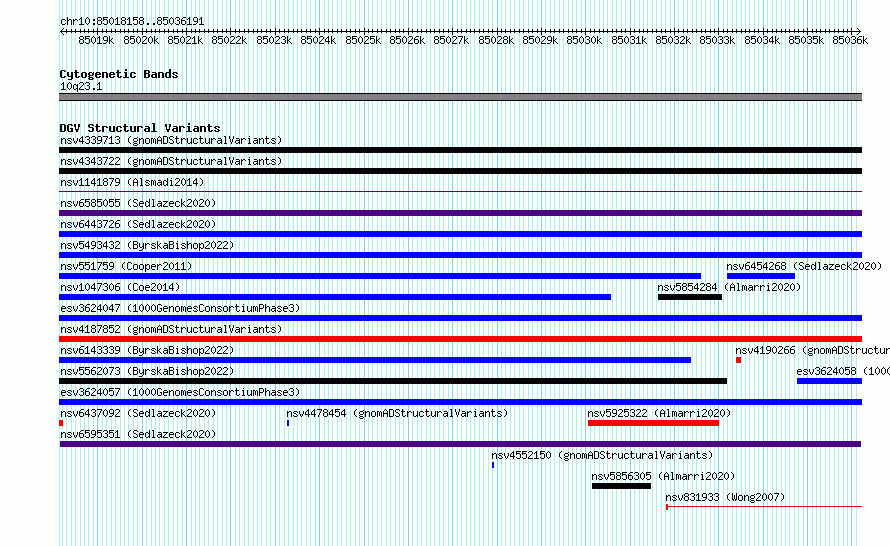Click the red bar for nsv4187852

pos(460,339)
